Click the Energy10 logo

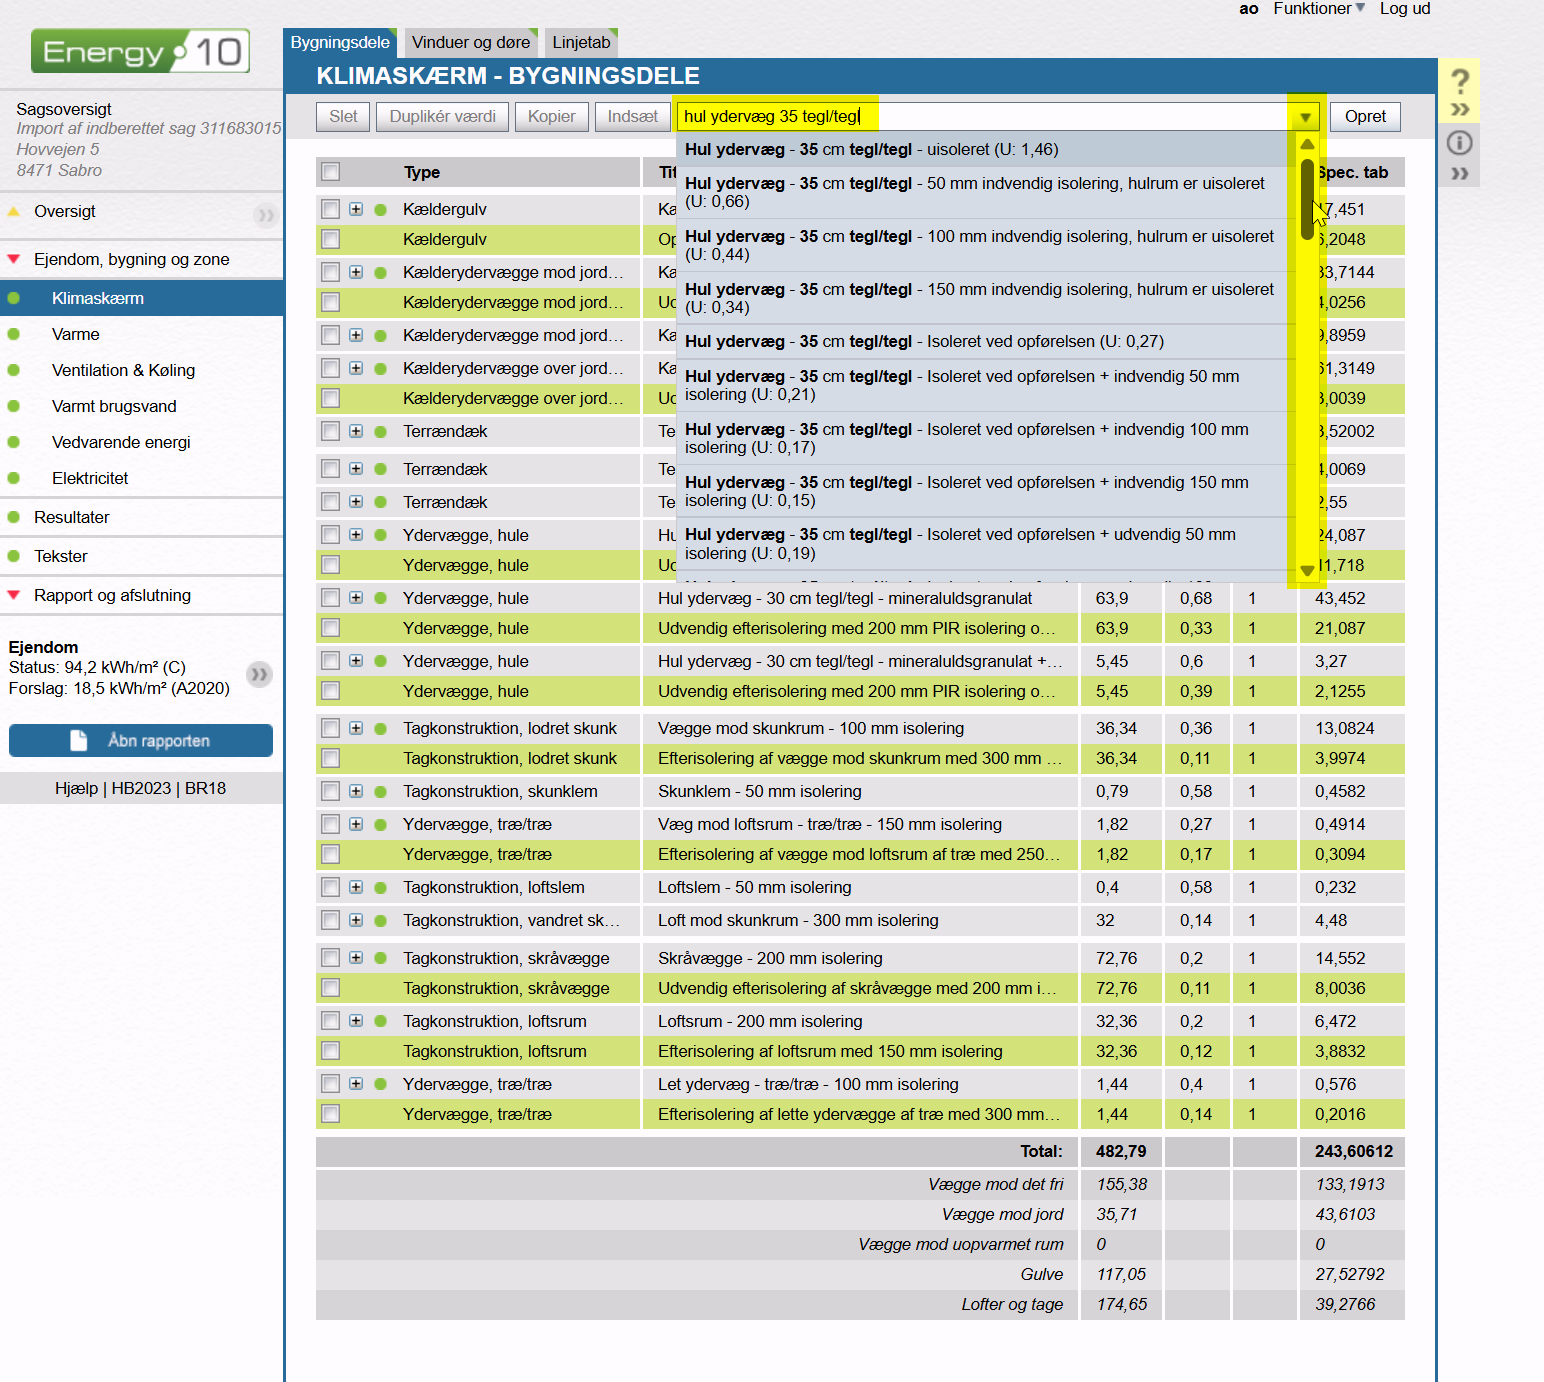pyautogui.click(x=140, y=51)
